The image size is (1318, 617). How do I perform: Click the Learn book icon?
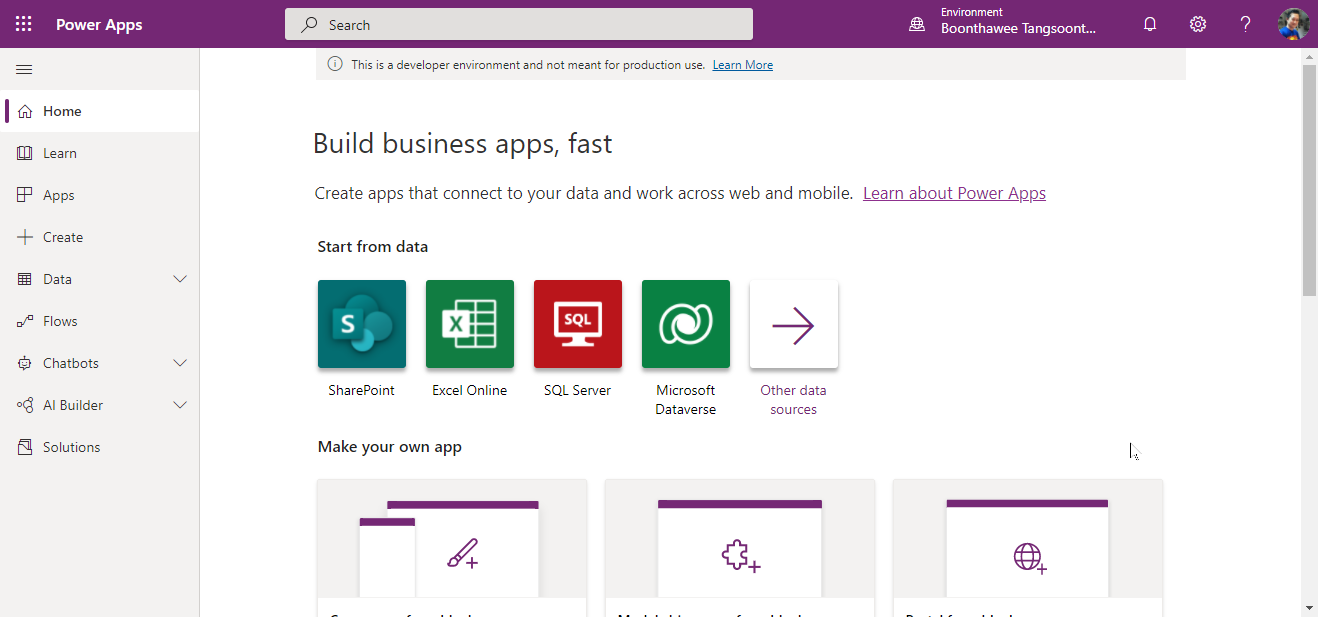(x=25, y=153)
